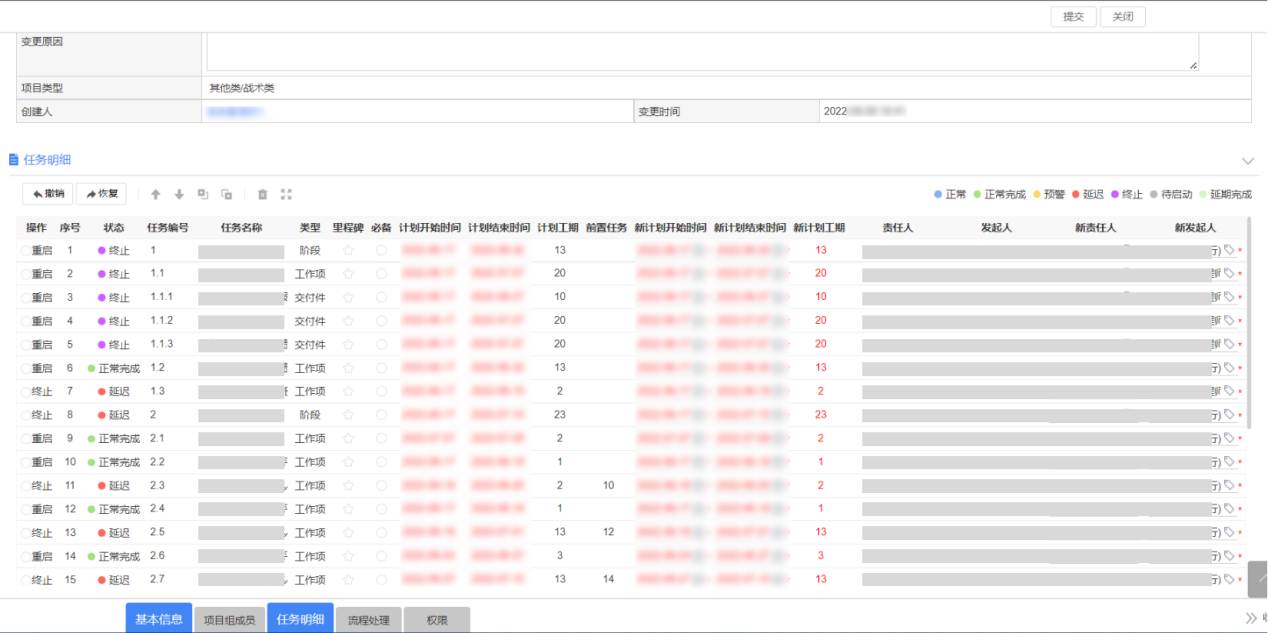Click inside the 变更原因 text area
This screenshot has height=633, width=1268.
701,50
